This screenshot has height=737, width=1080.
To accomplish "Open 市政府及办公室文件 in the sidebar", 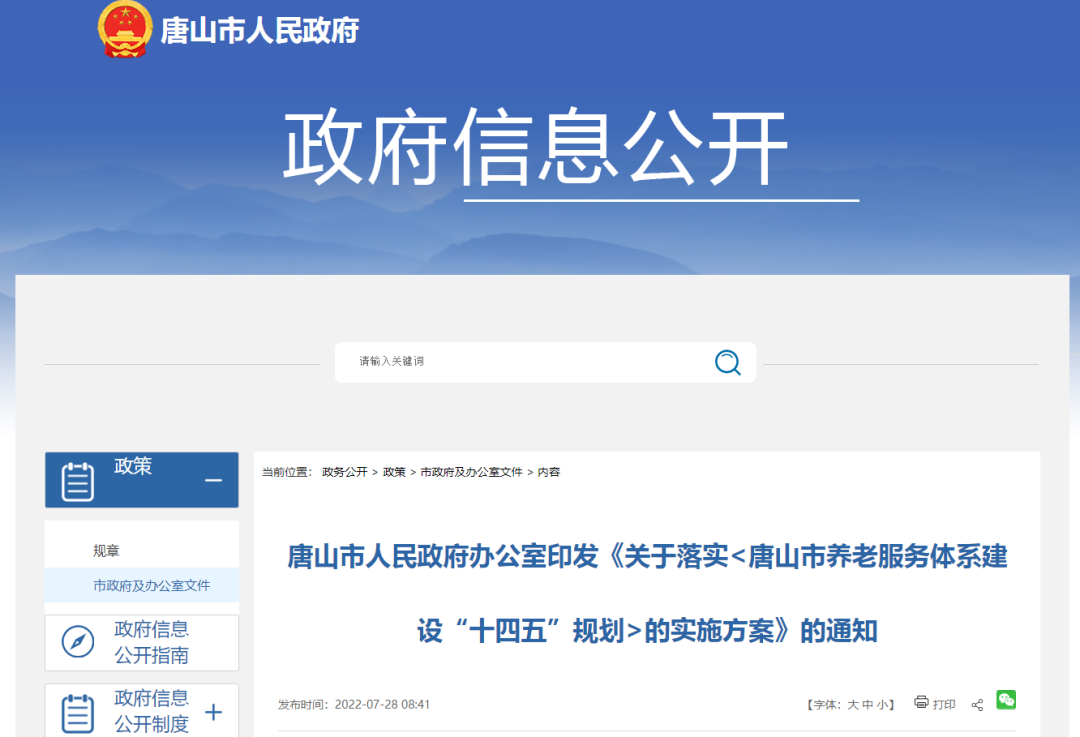I will (151, 586).
